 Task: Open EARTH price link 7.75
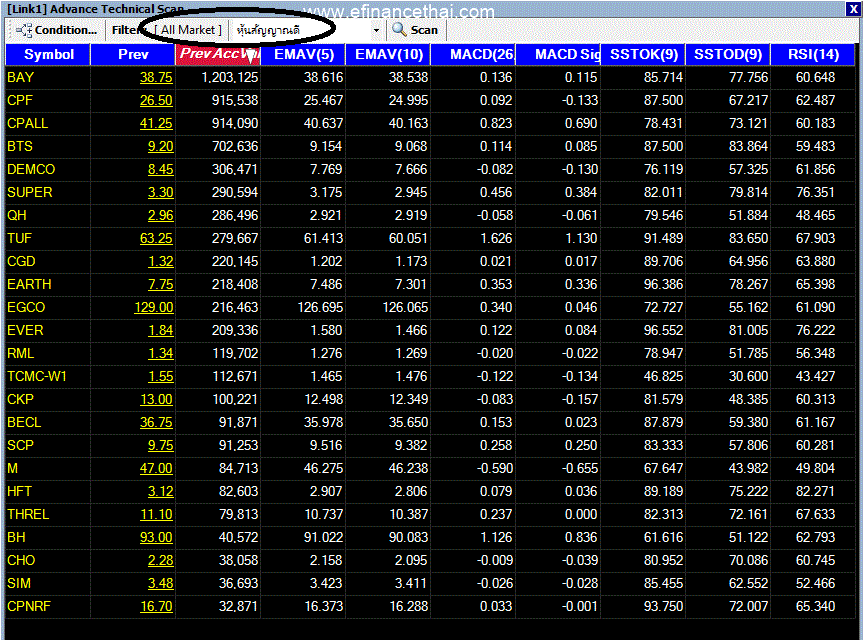(160, 284)
